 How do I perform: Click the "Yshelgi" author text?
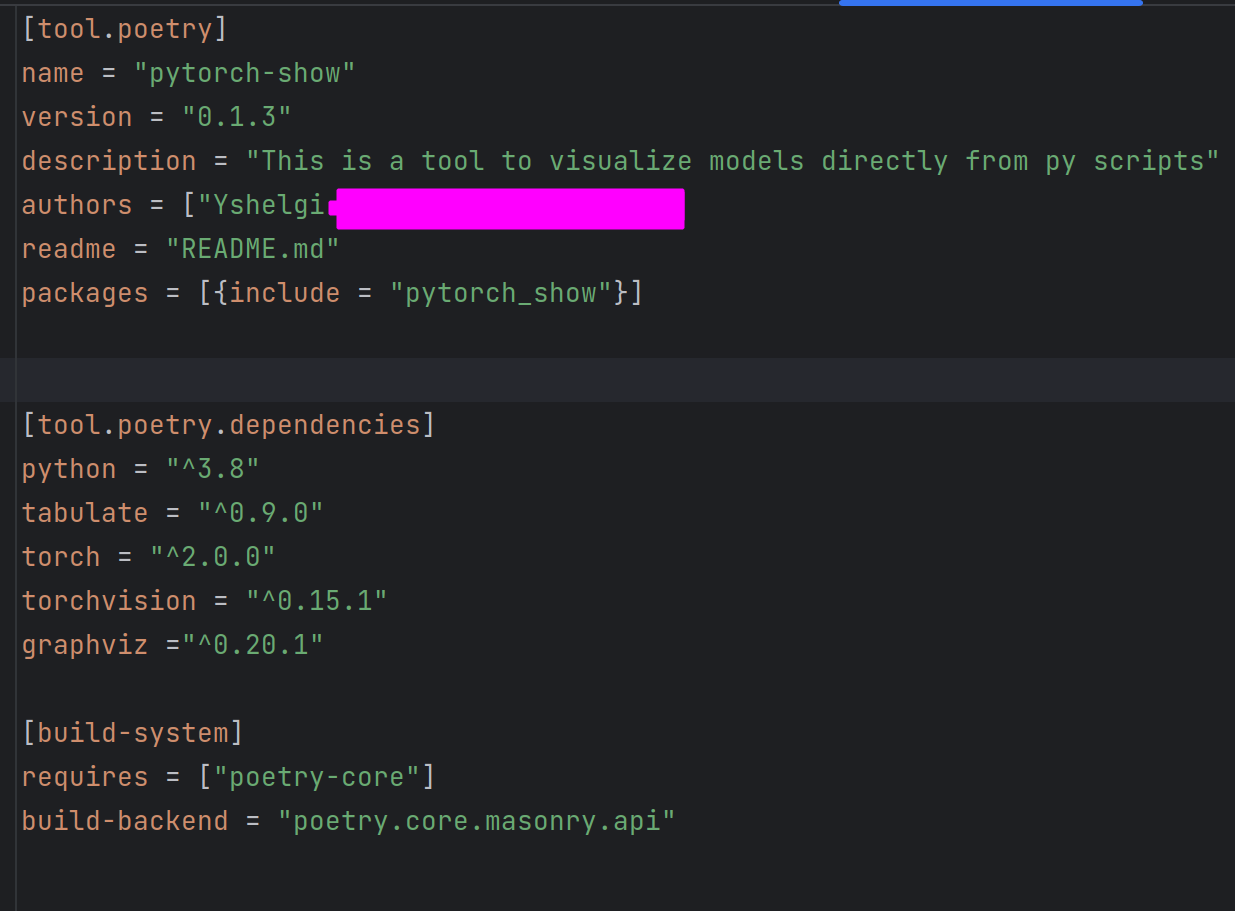pyautogui.click(x=269, y=205)
